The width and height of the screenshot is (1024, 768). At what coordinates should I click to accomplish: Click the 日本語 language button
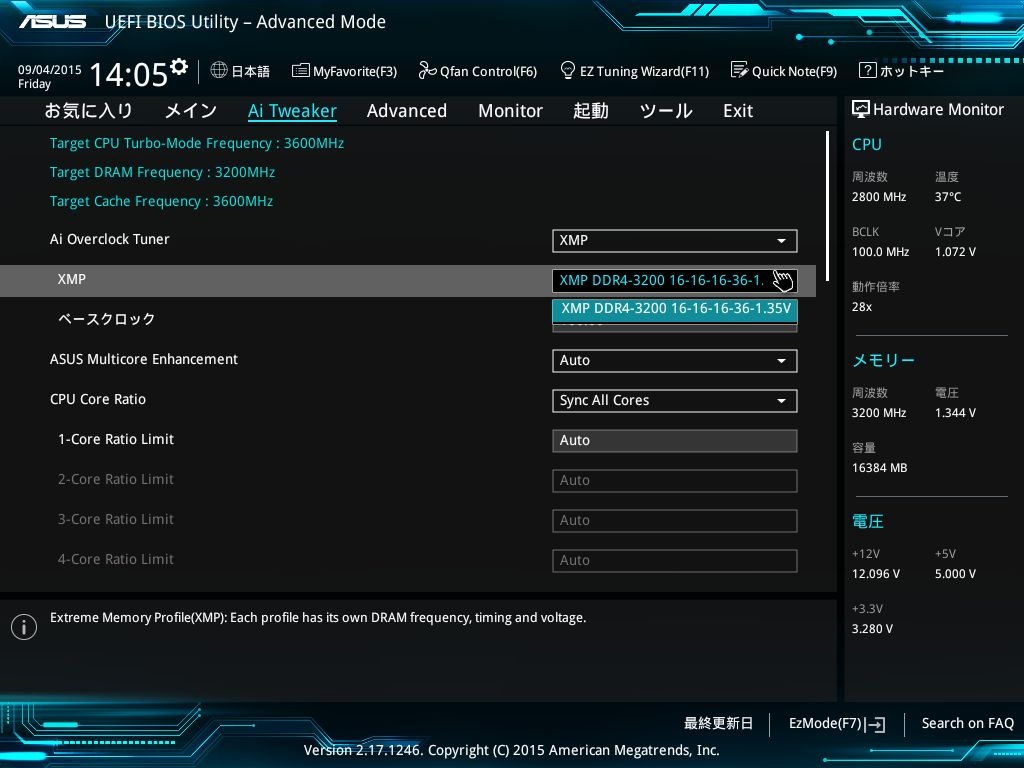tap(240, 71)
